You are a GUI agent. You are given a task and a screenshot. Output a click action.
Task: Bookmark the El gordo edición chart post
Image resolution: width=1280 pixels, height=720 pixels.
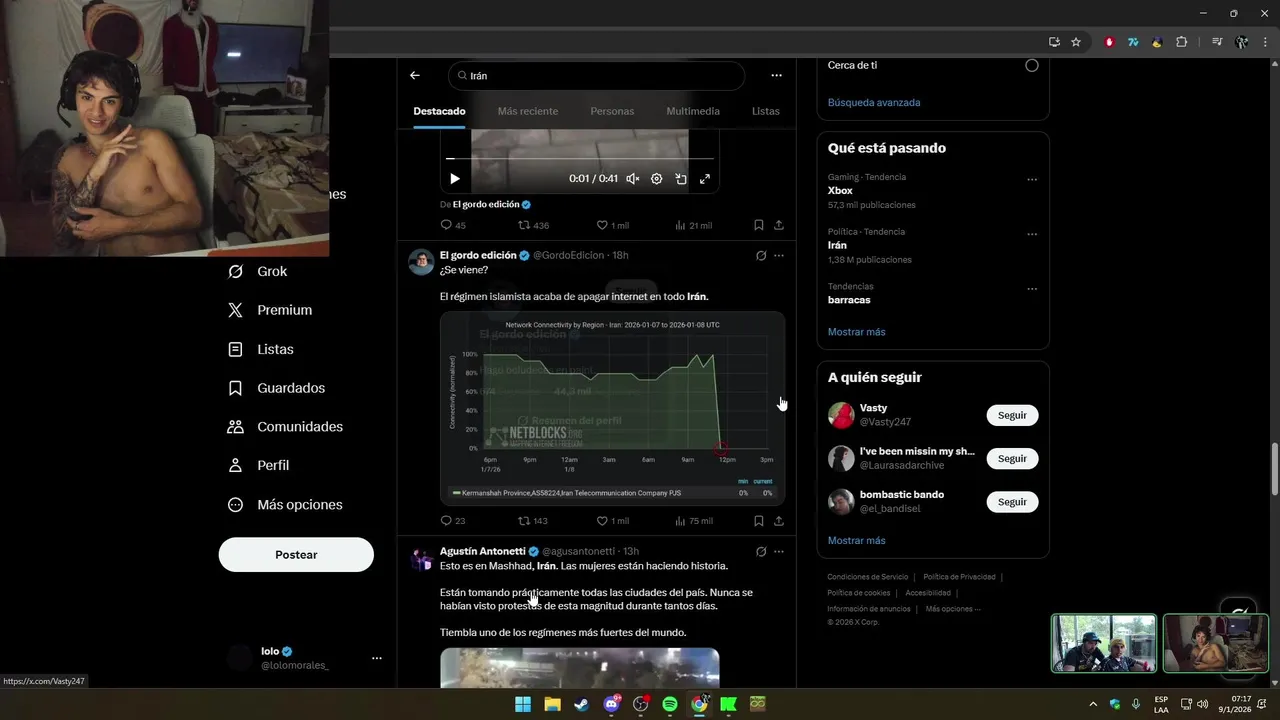(759, 521)
